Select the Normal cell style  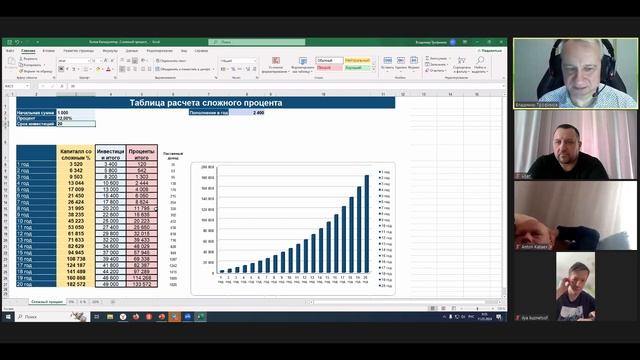pos(329,60)
